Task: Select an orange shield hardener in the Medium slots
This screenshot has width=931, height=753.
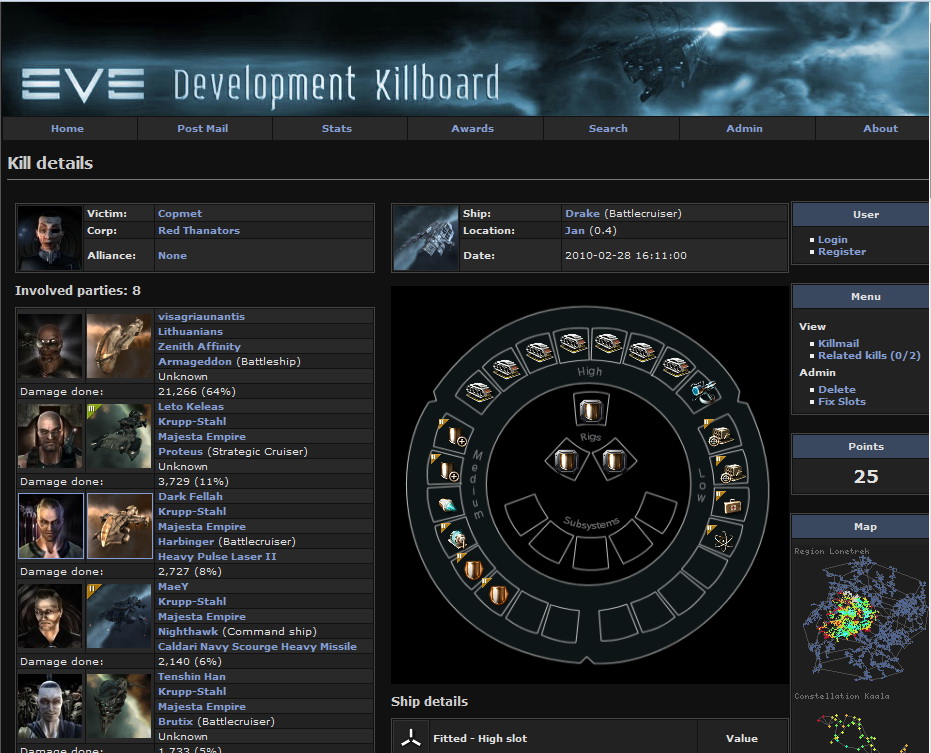Action: (475, 567)
